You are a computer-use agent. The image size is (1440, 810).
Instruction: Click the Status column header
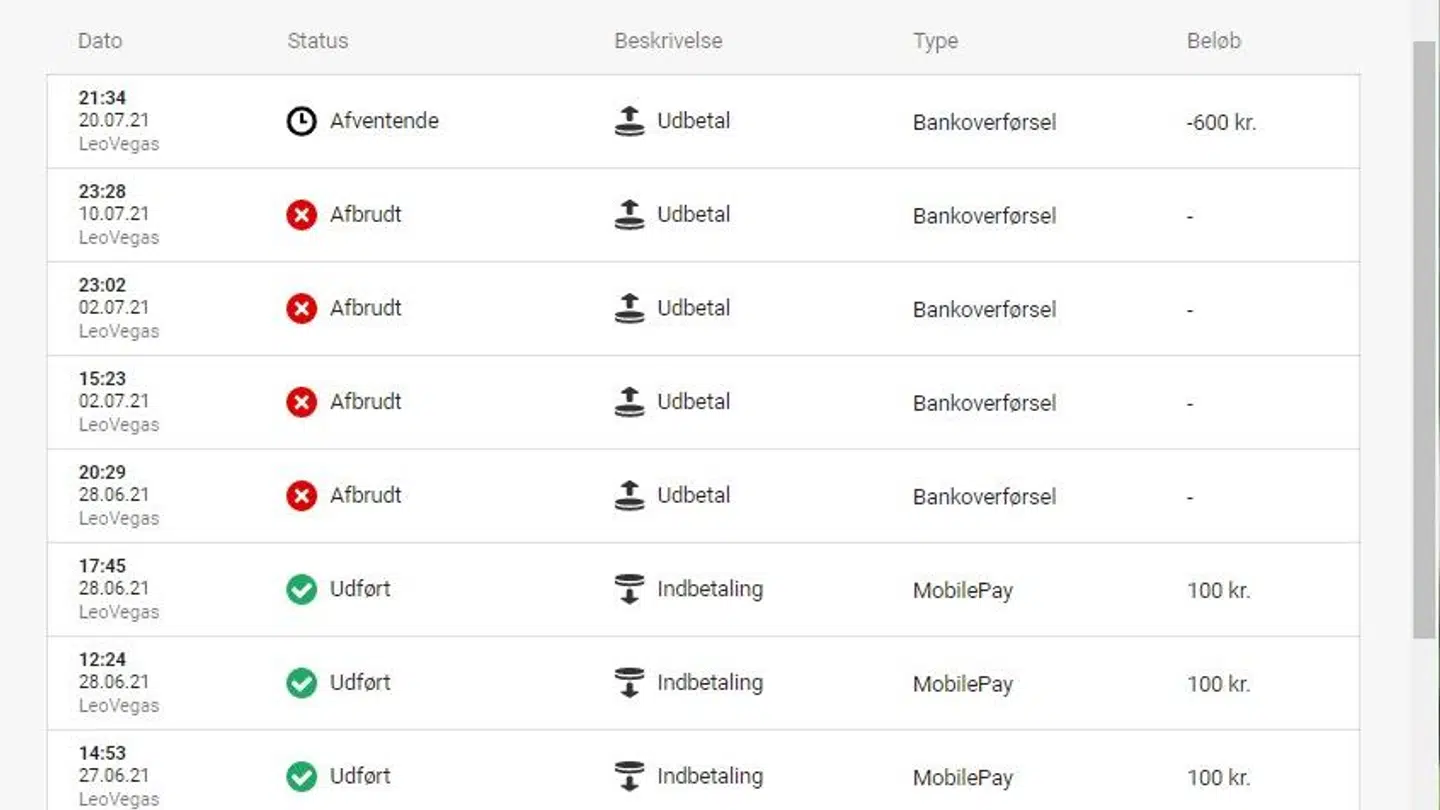coord(317,41)
